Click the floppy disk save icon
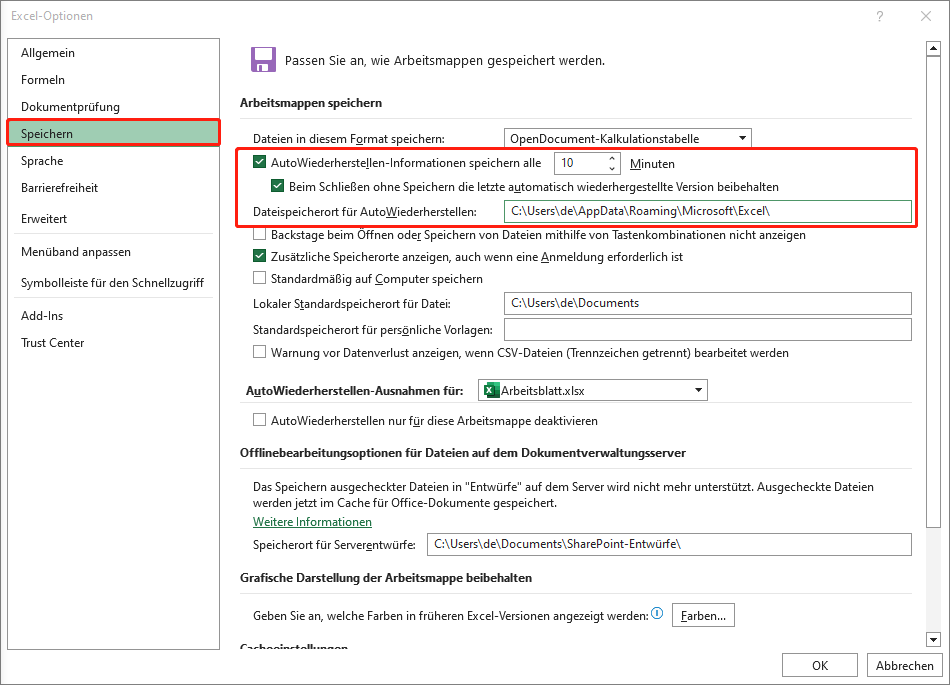This screenshot has width=950, height=685. pos(262,60)
